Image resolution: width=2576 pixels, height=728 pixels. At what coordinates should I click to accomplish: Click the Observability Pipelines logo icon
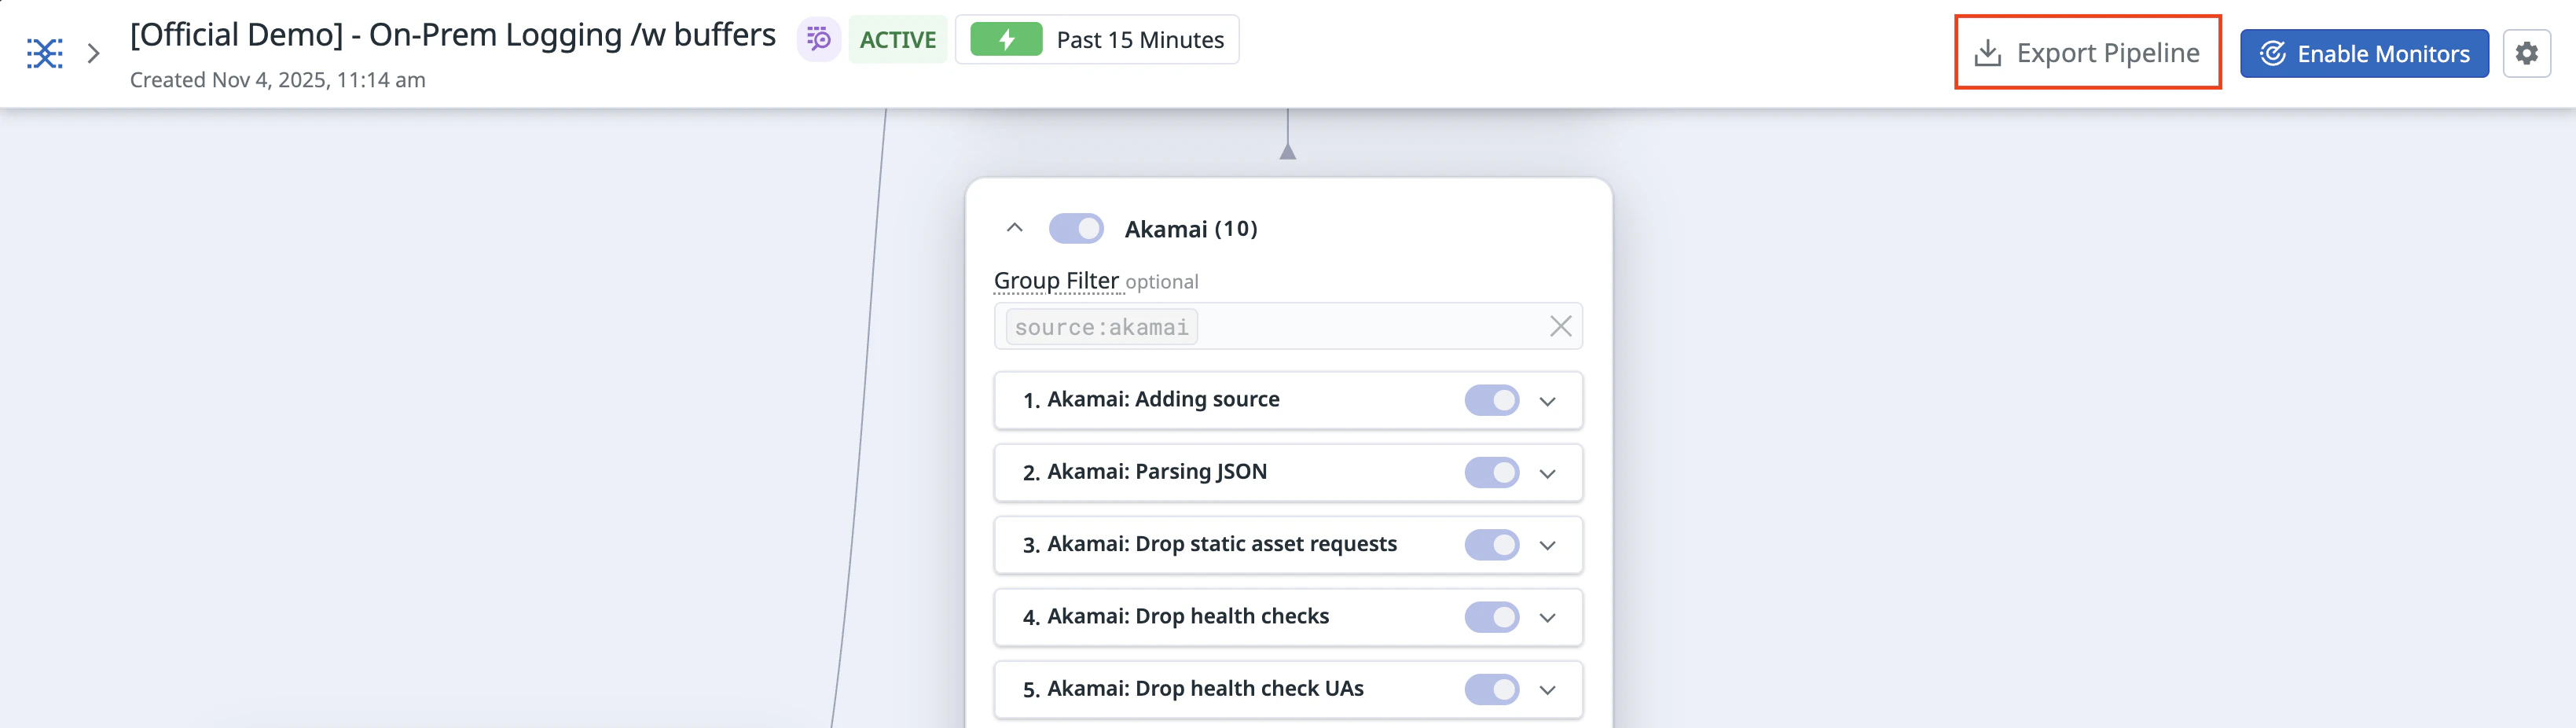coord(44,53)
